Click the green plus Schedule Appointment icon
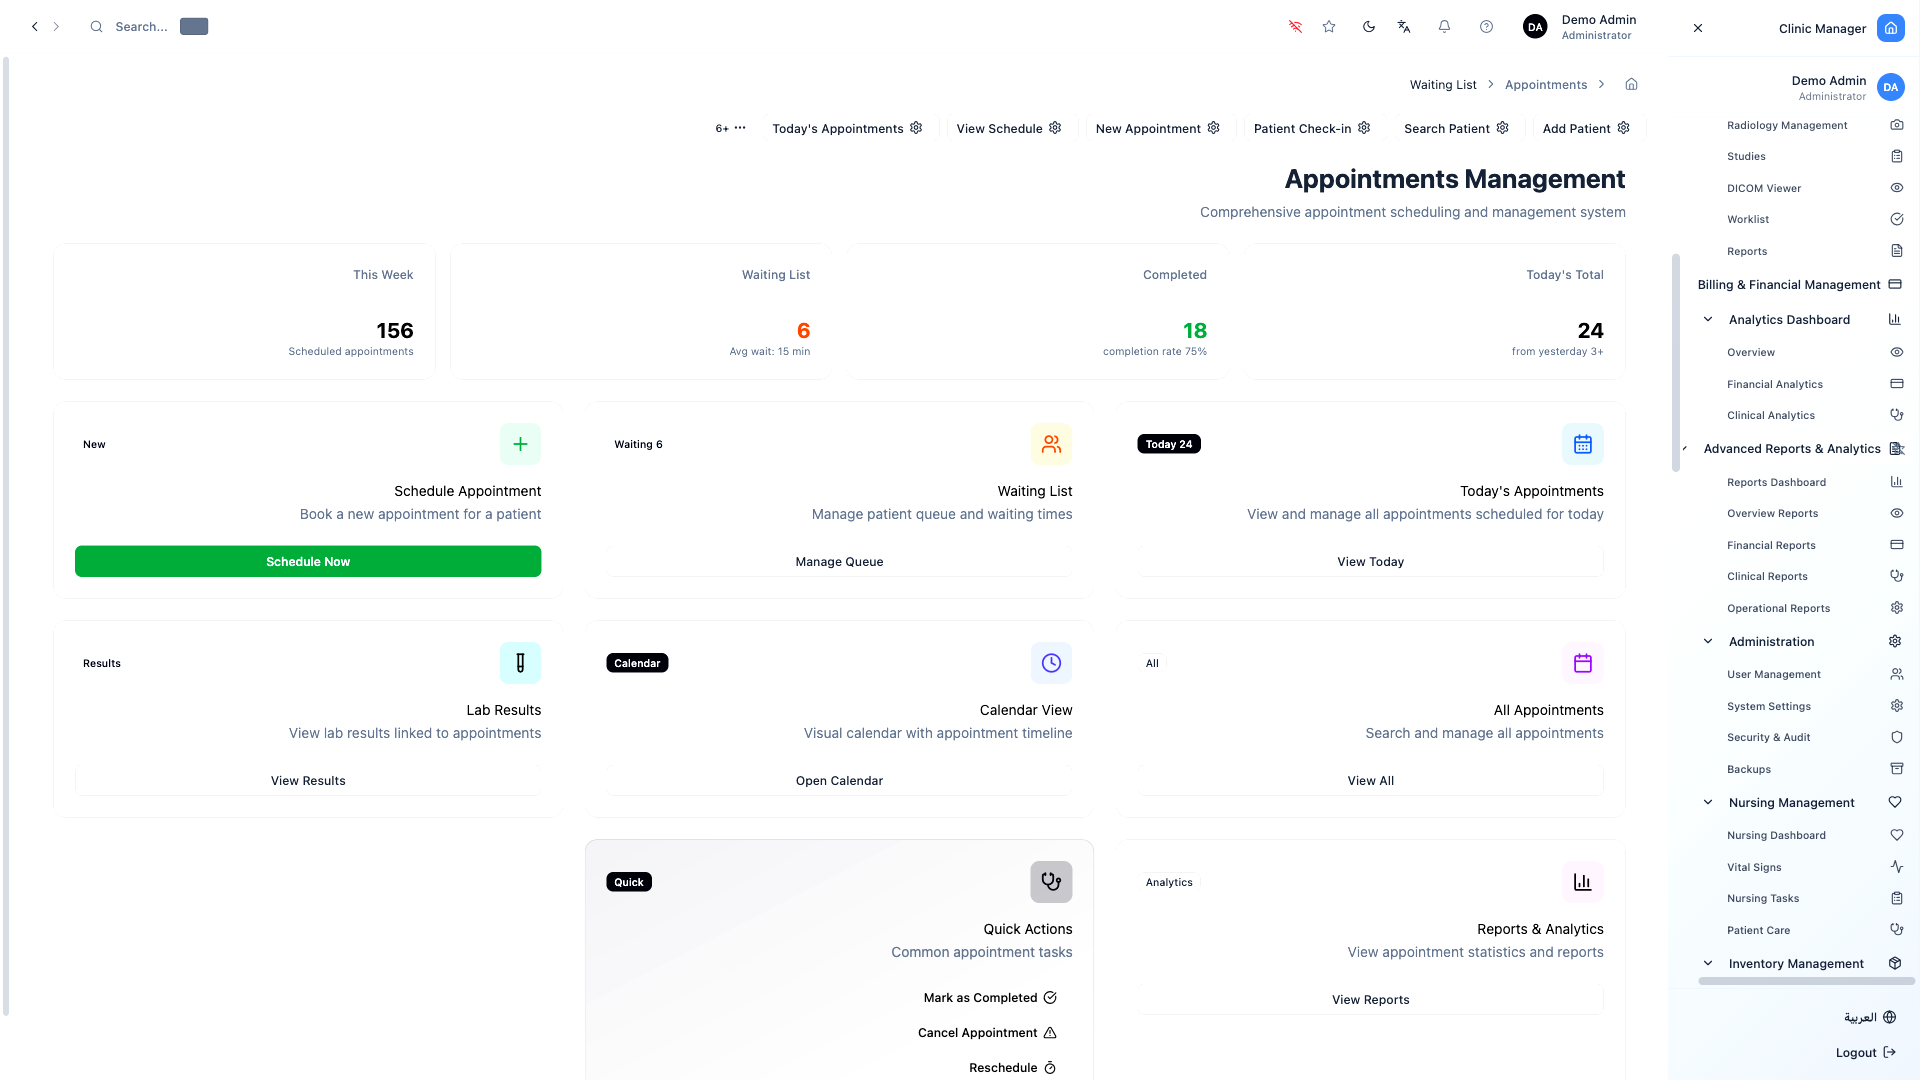The image size is (1920, 1080). (520, 444)
